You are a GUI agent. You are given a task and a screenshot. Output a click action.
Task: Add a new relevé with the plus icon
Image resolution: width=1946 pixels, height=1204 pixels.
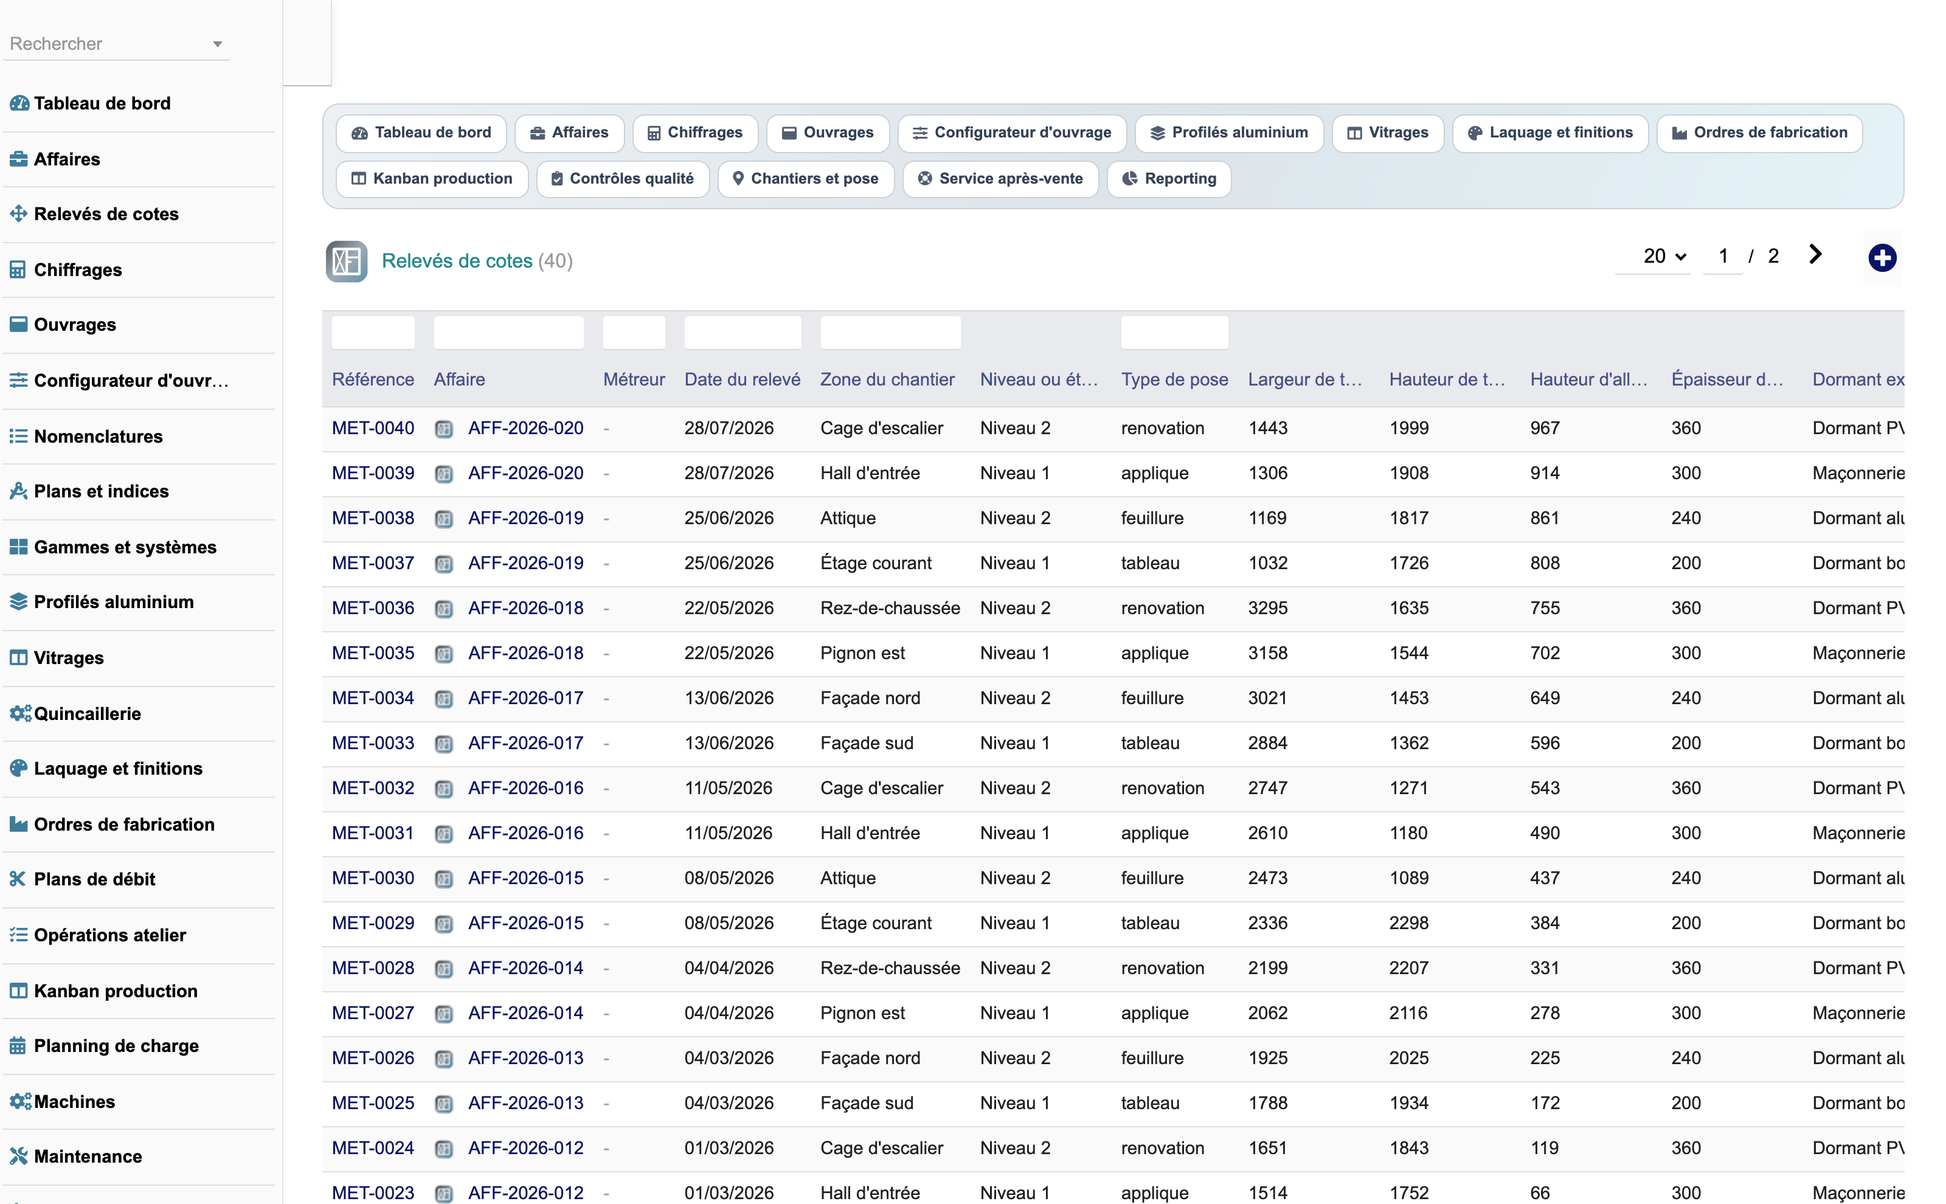(x=1882, y=258)
